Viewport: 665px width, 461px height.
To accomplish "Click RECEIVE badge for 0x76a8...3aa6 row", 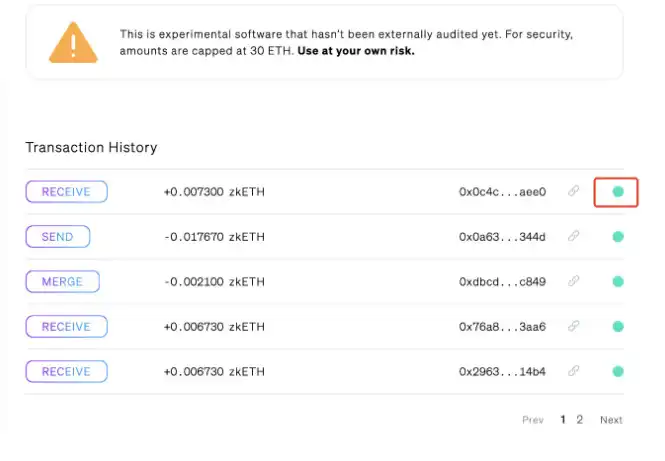I will 66,327.
